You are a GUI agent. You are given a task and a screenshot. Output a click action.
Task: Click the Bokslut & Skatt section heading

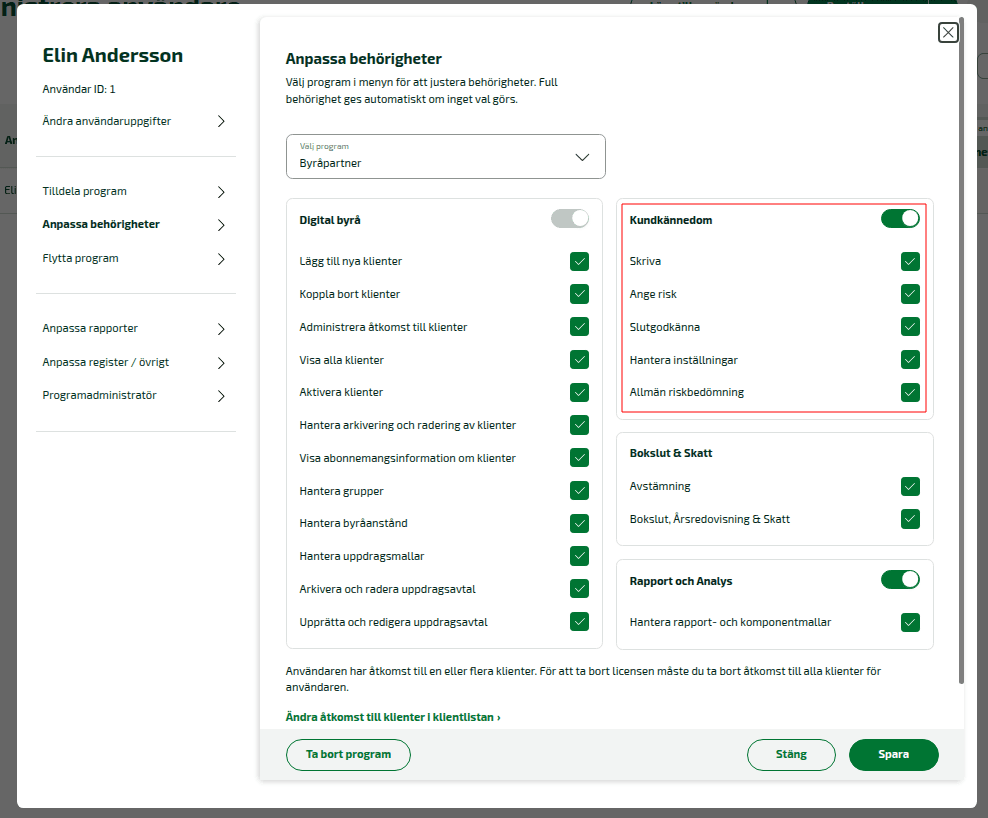[x=670, y=453]
